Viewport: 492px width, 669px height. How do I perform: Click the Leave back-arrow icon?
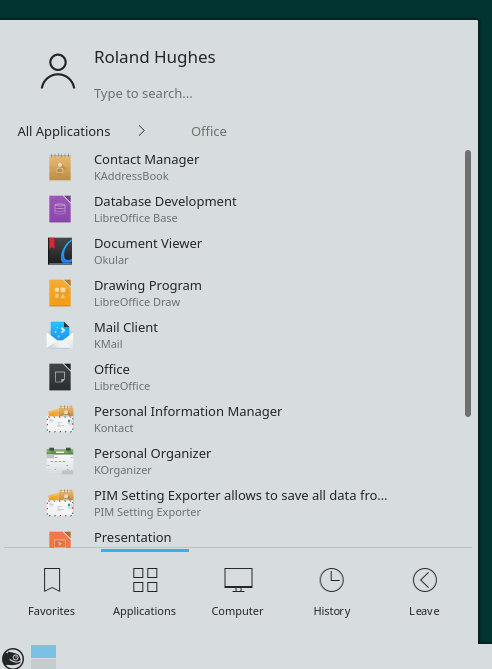(x=425, y=580)
